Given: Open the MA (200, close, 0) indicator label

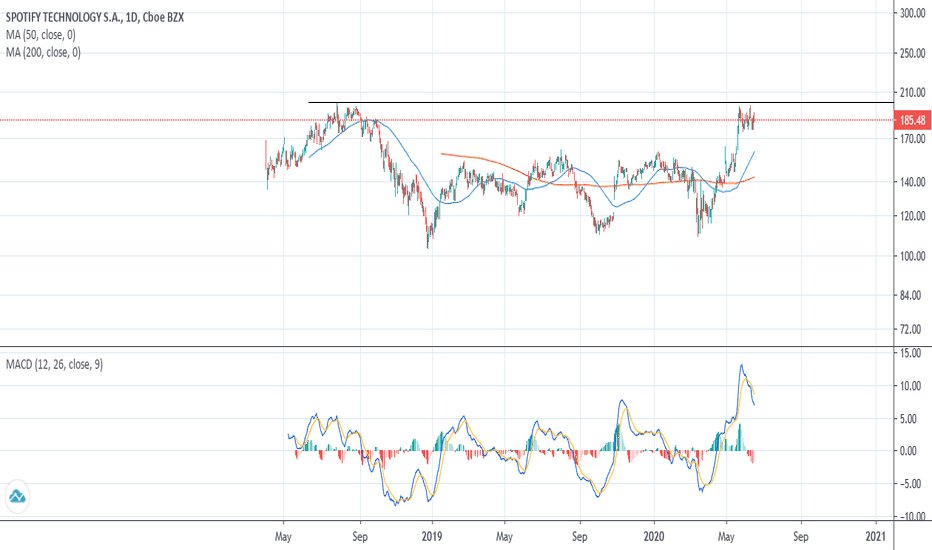Looking at the screenshot, I should [43, 52].
